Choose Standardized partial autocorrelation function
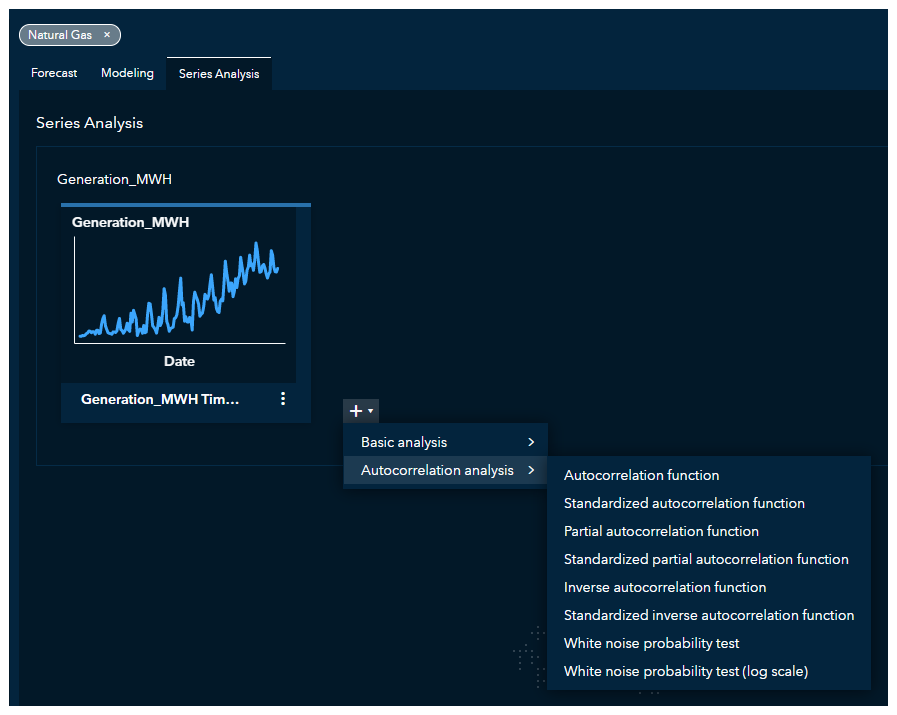897x715 pixels. 706,559
